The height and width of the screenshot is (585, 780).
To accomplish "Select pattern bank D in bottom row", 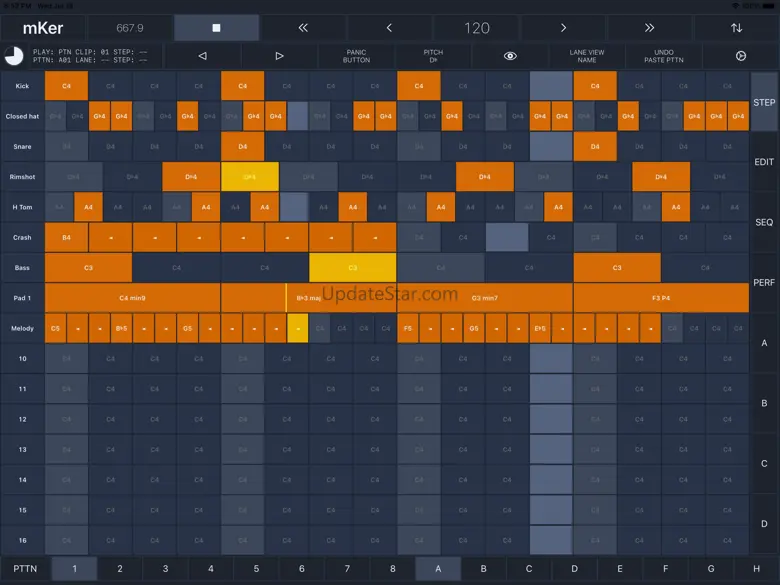I will pyautogui.click(x=574, y=569).
